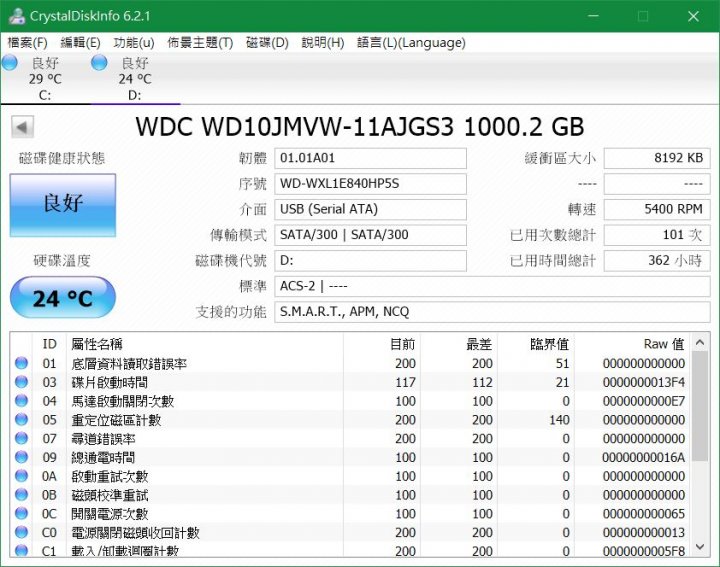Select attribute row 尋道錯誤率

[351, 439]
